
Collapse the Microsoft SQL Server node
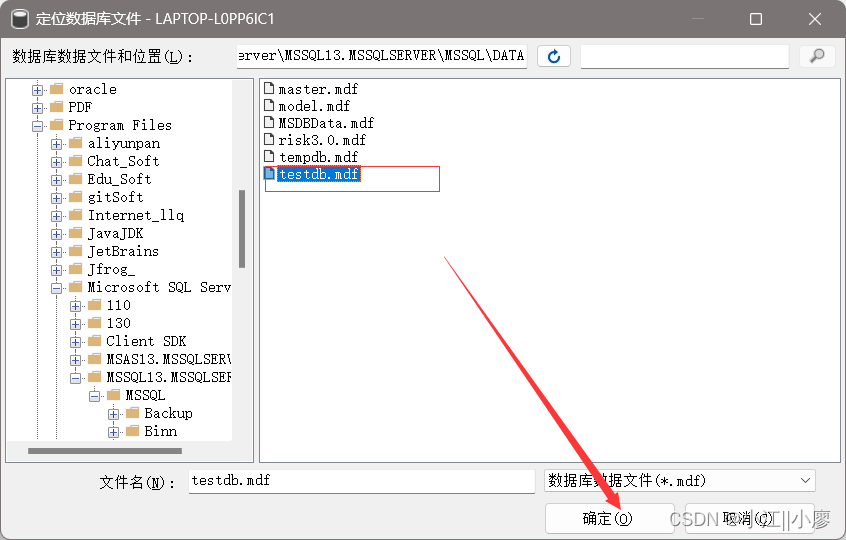coord(56,289)
